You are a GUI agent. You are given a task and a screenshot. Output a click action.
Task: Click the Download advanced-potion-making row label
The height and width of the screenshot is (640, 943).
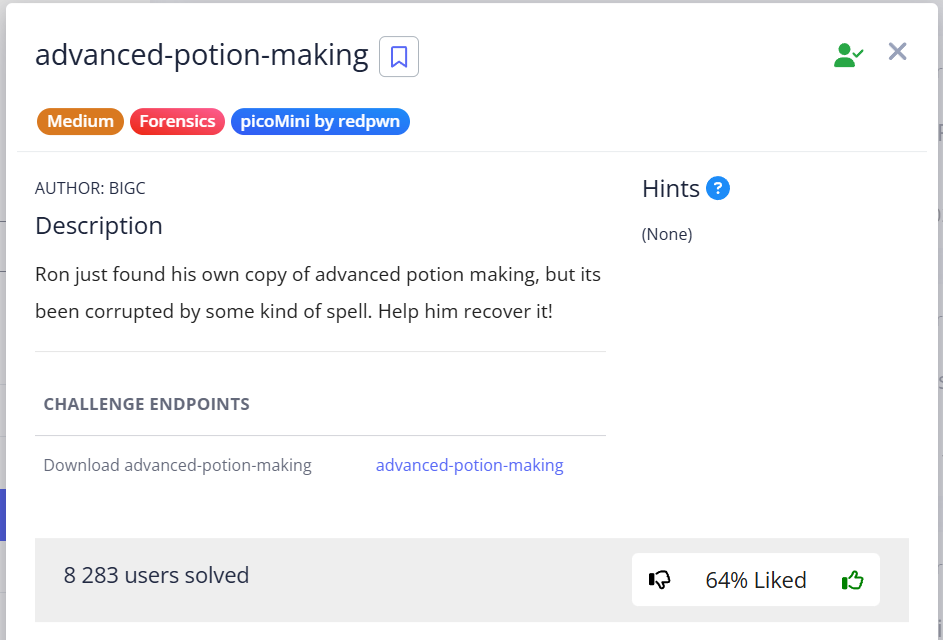[177, 465]
